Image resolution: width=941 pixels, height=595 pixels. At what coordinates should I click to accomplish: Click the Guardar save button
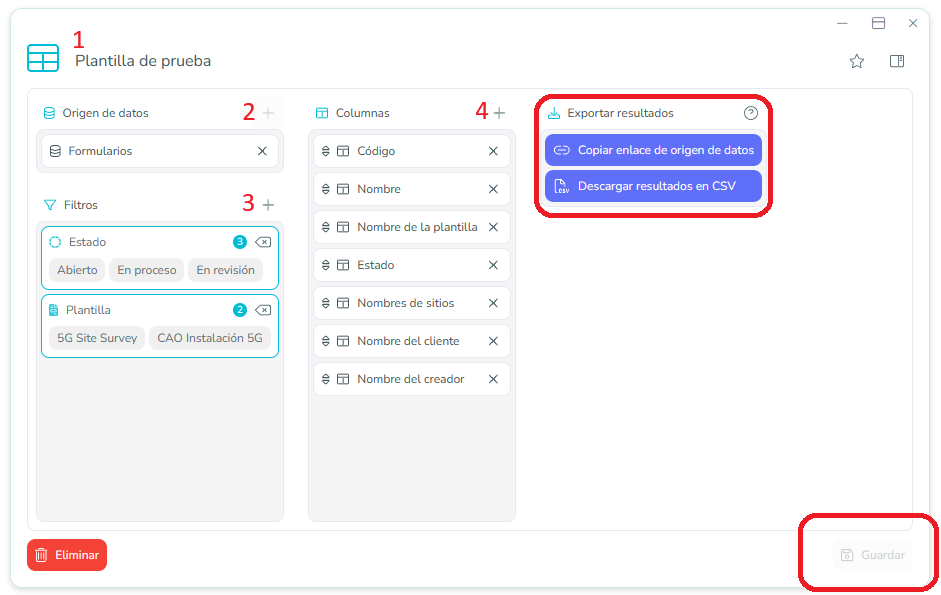point(873,555)
